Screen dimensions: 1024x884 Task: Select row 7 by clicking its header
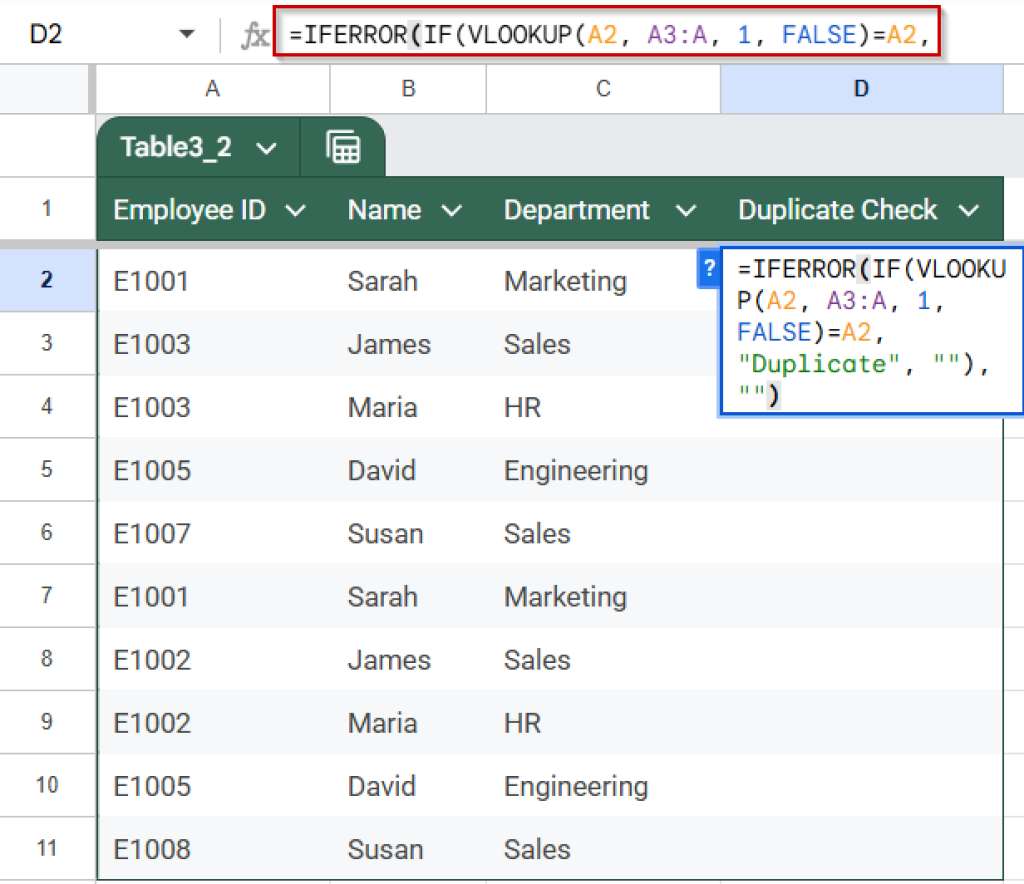[48, 596]
